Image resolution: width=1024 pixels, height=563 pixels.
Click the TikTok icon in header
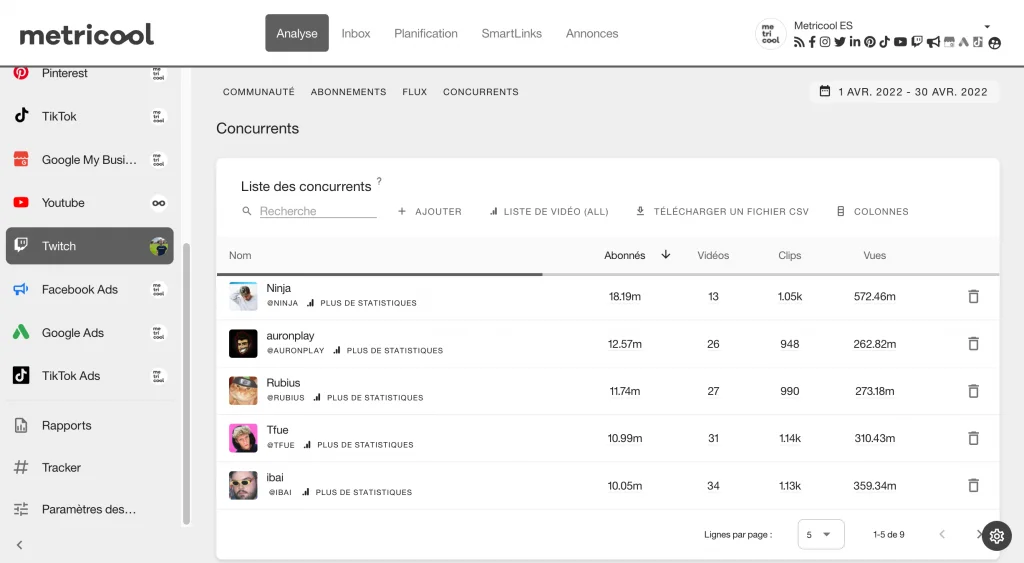tap(884, 42)
